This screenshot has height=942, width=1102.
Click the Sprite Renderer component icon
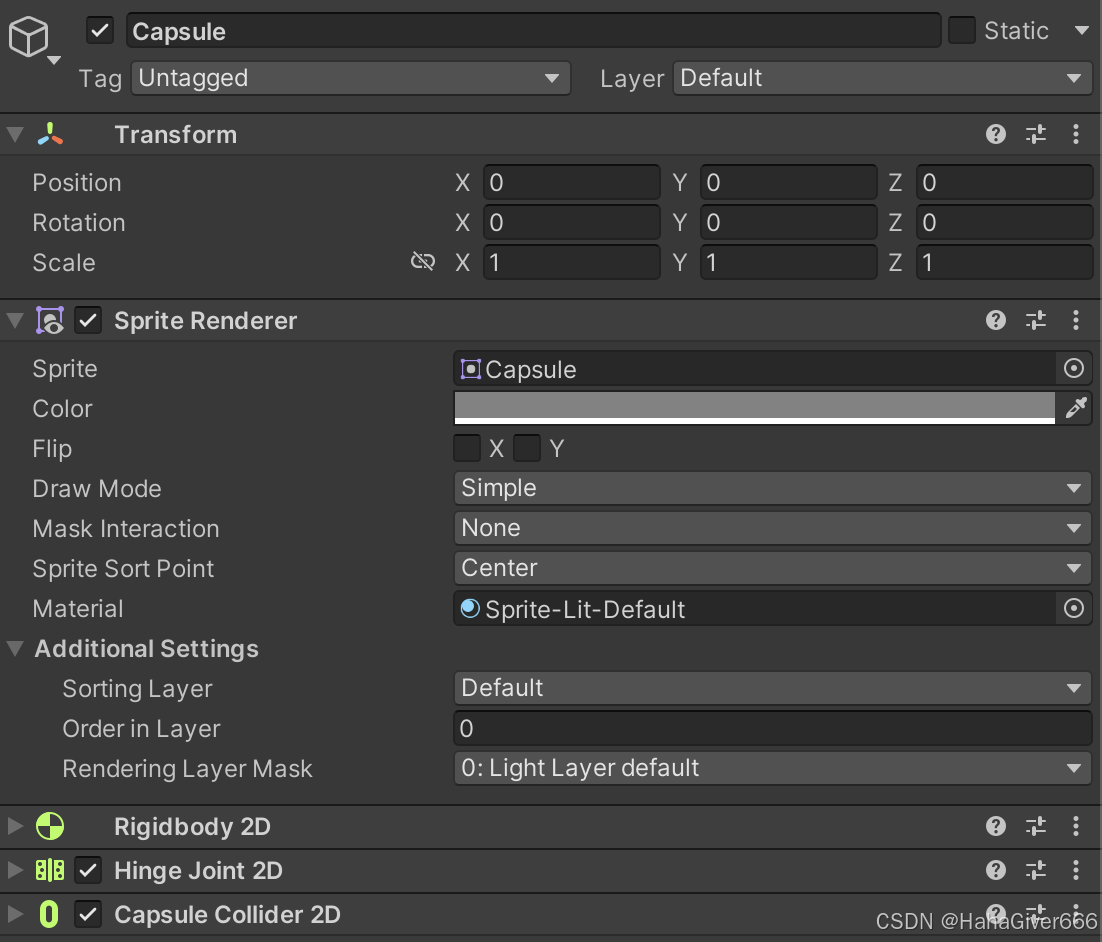tap(50, 320)
